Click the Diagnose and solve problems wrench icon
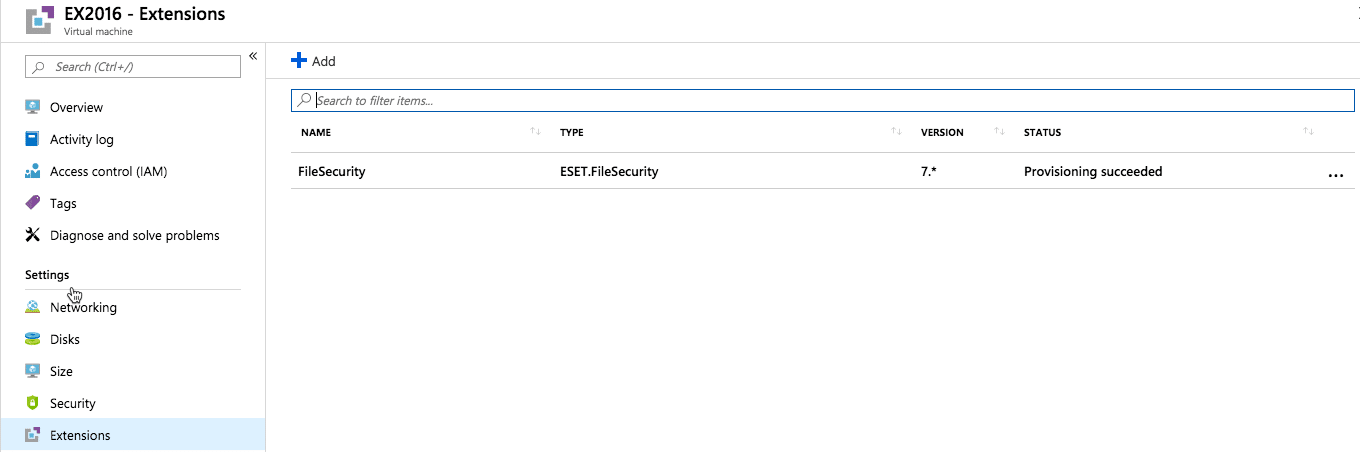 click(32, 235)
